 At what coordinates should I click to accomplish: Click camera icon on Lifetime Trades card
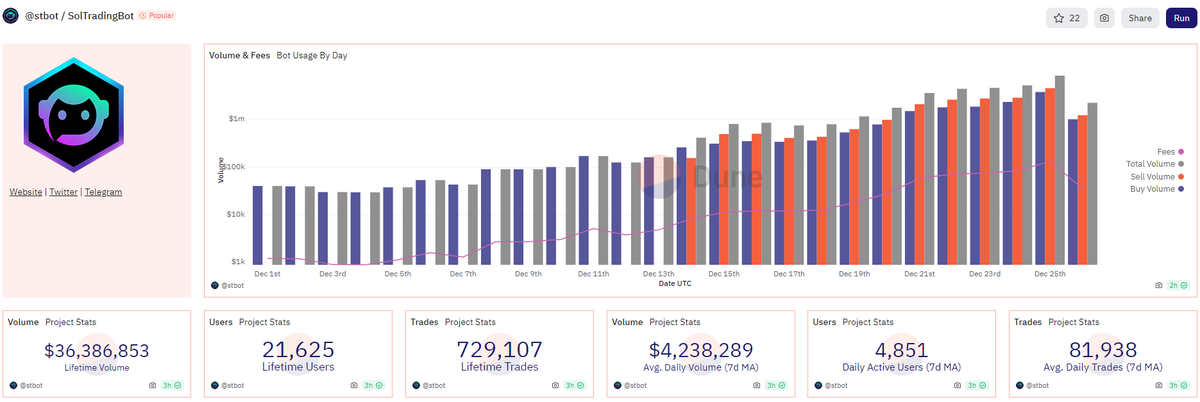(x=555, y=385)
